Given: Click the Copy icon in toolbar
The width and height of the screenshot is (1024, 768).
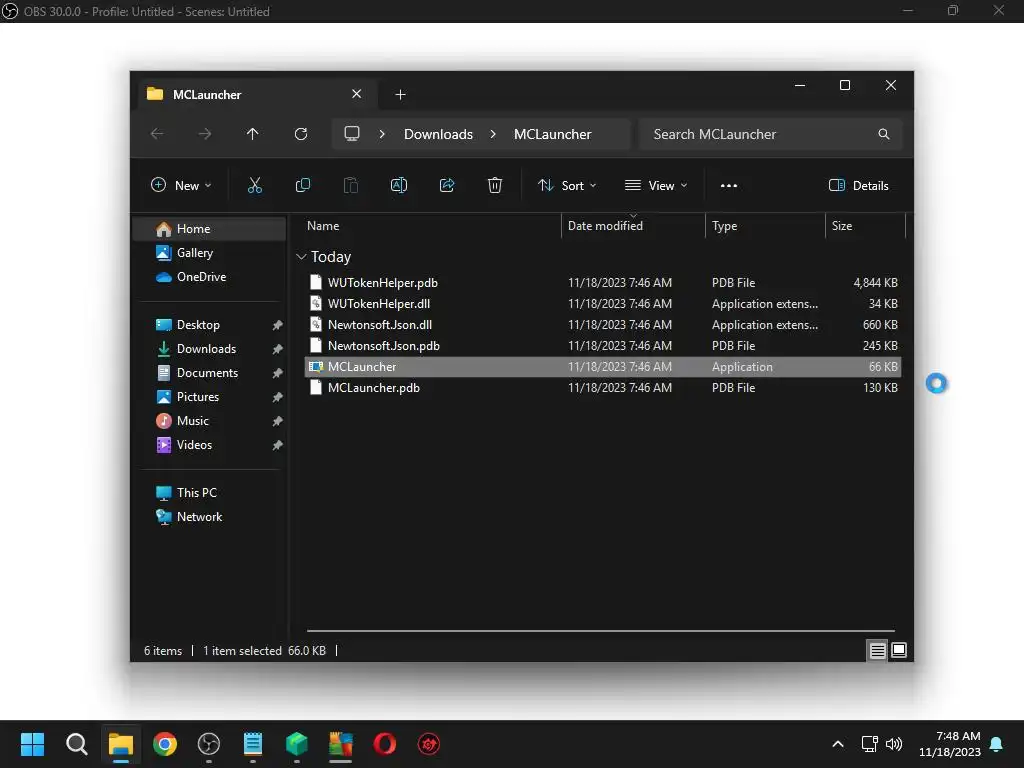Looking at the screenshot, I should [x=302, y=185].
